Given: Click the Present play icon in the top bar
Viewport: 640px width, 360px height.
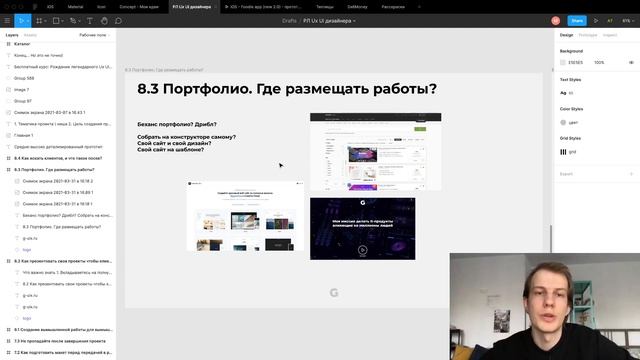Looking at the screenshot, I should tap(596, 21).
